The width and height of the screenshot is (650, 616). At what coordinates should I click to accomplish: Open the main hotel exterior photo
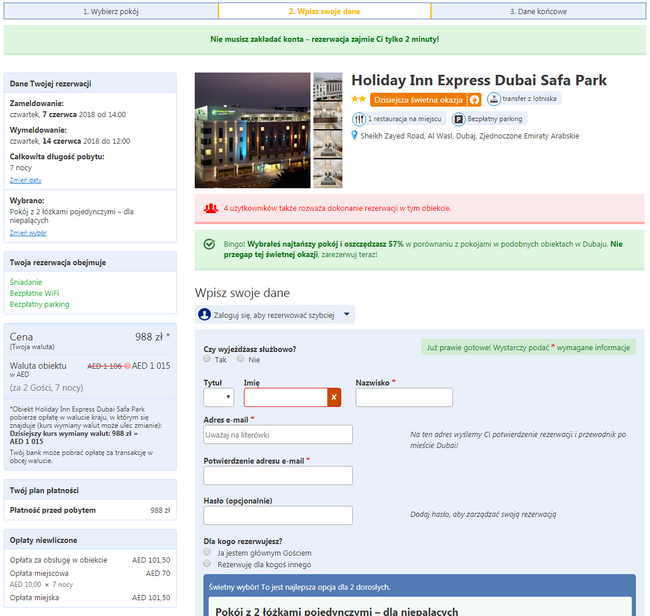click(x=252, y=130)
